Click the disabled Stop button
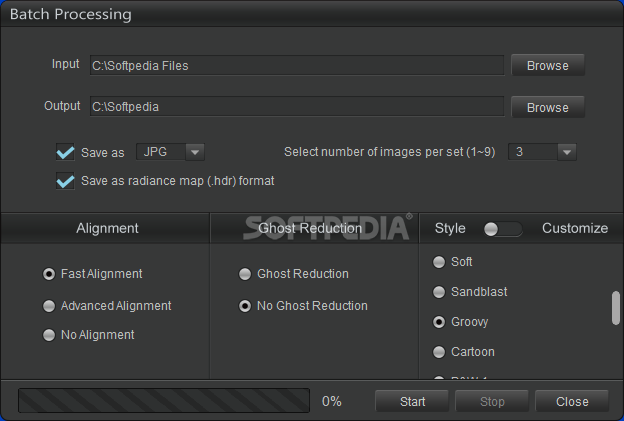This screenshot has width=624, height=421. pos(492,401)
